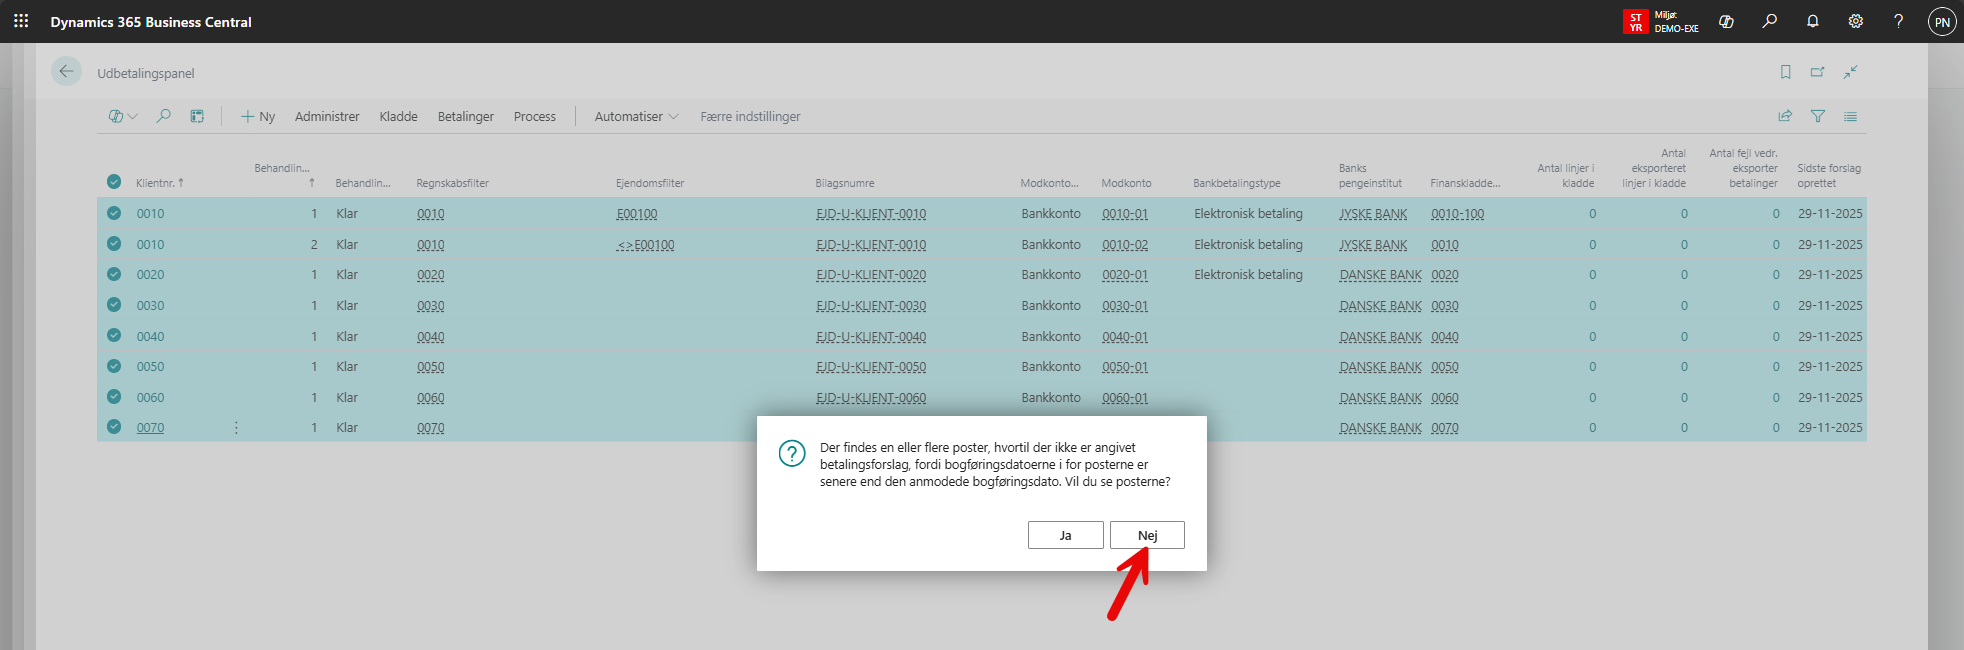The image size is (1964, 650).
Task: Expand the Copilot dropdown in the toolbar
Action: click(x=122, y=116)
